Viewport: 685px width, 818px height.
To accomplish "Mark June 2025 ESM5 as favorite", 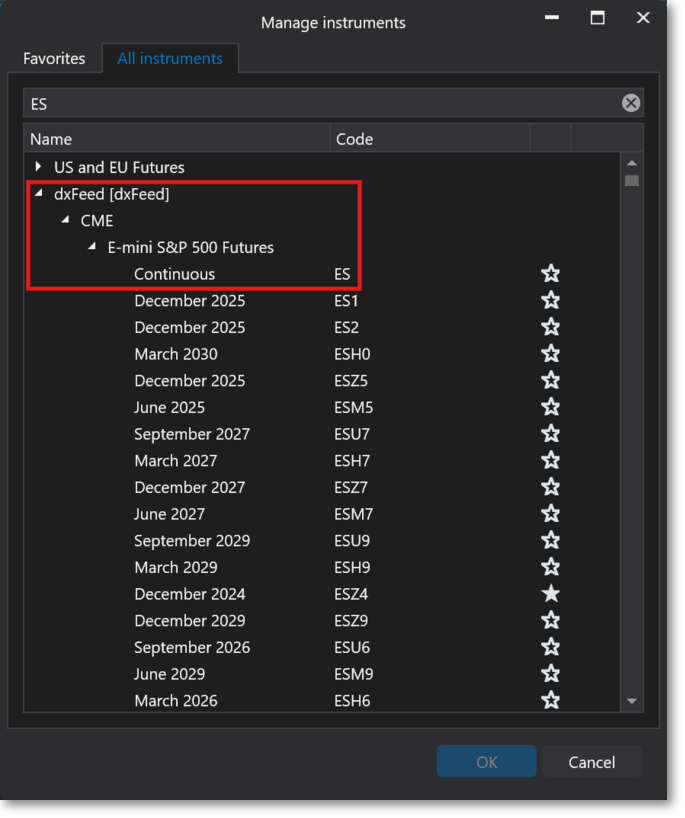I will 551,406.
